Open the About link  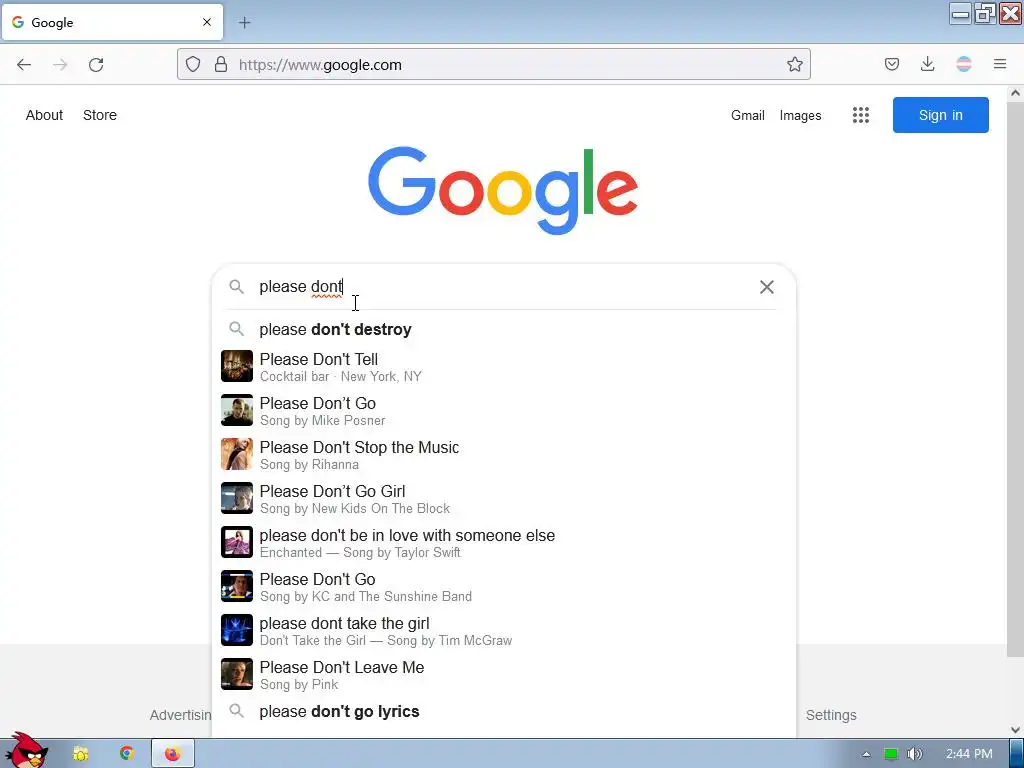(x=44, y=115)
